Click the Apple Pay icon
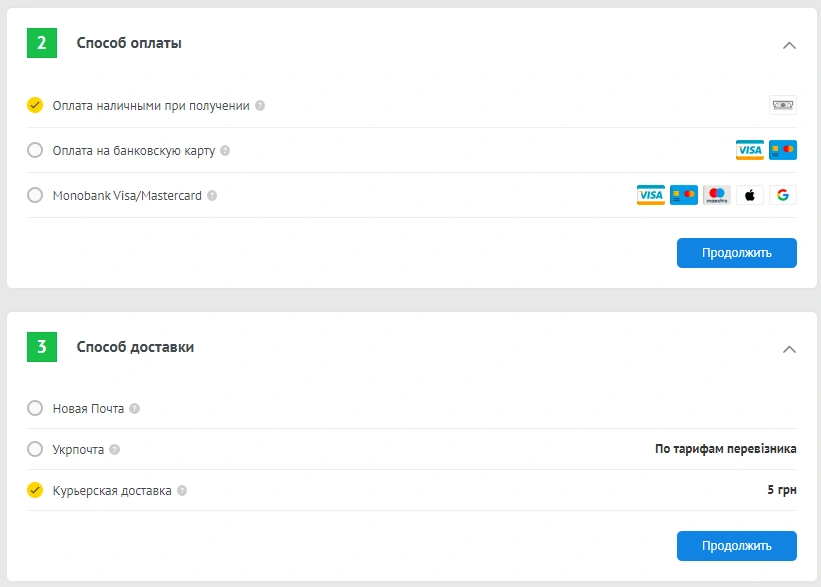The height and width of the screenshot is (587, 821). pyautogui.click(x=750, y=195)
